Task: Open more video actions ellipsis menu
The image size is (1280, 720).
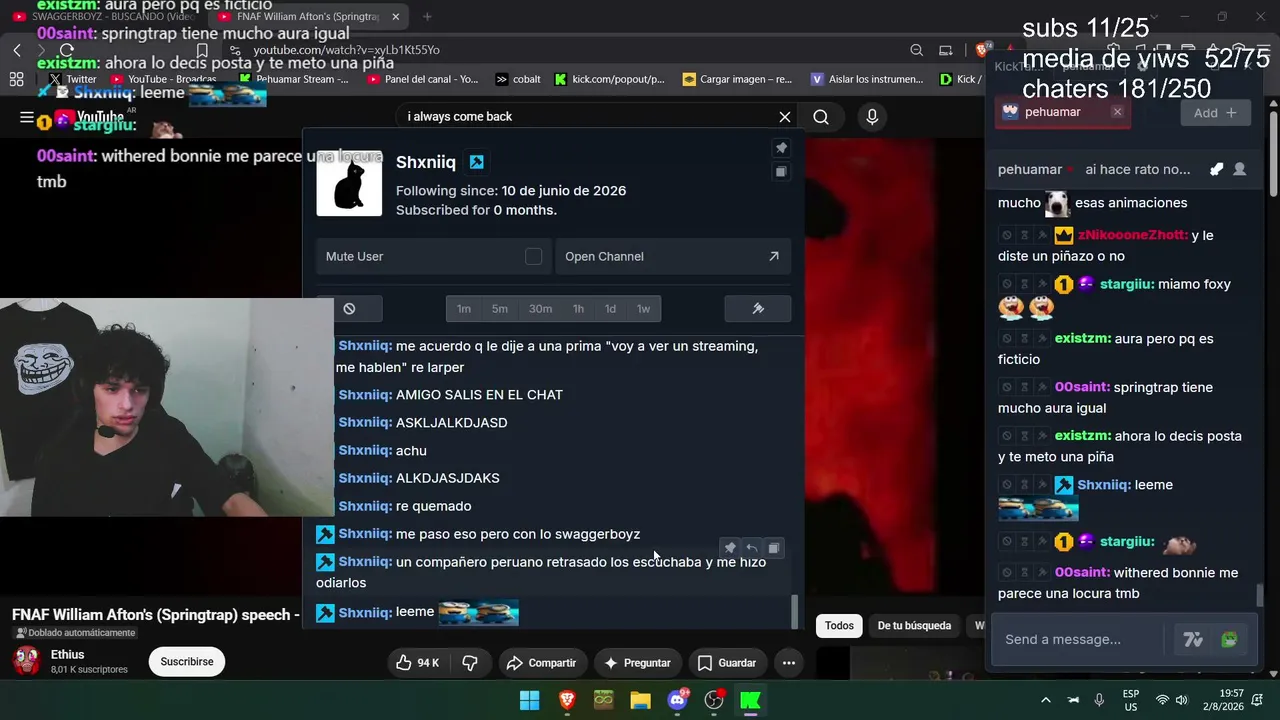Action: click(x=789, y=663)
